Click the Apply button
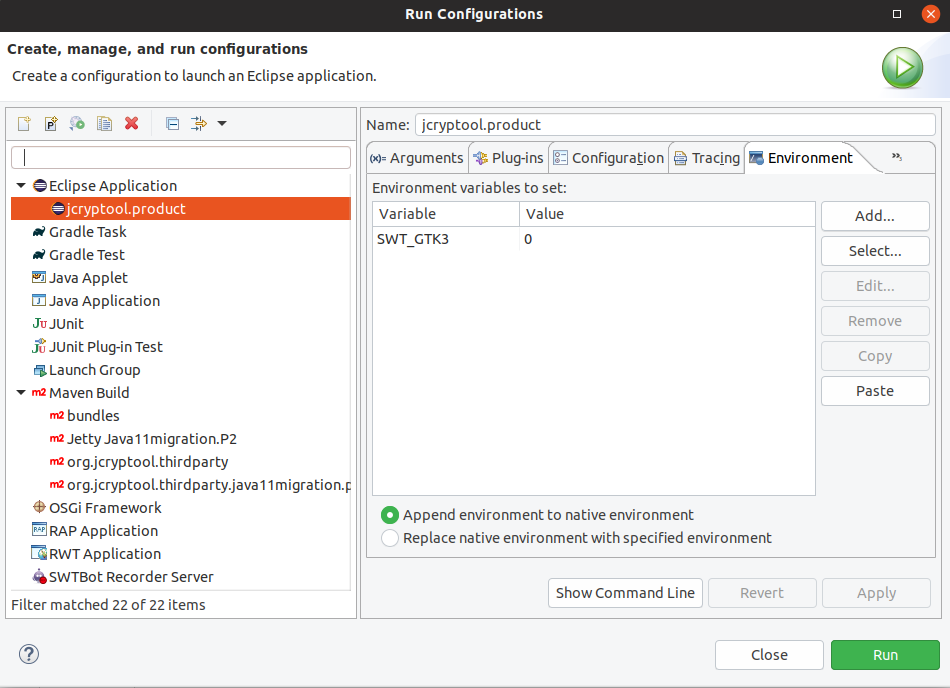950x688 pixels. (876, 593)
